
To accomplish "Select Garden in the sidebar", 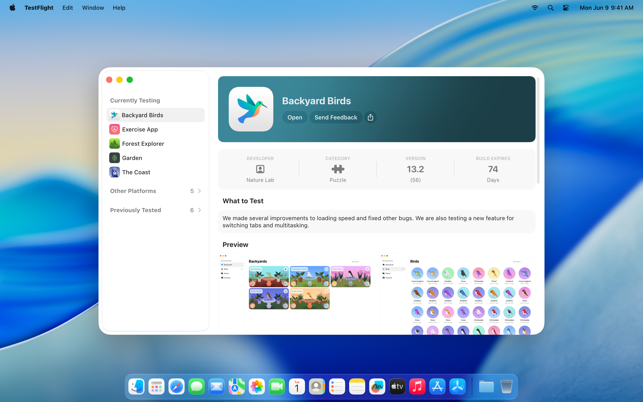I will (155, 158).
